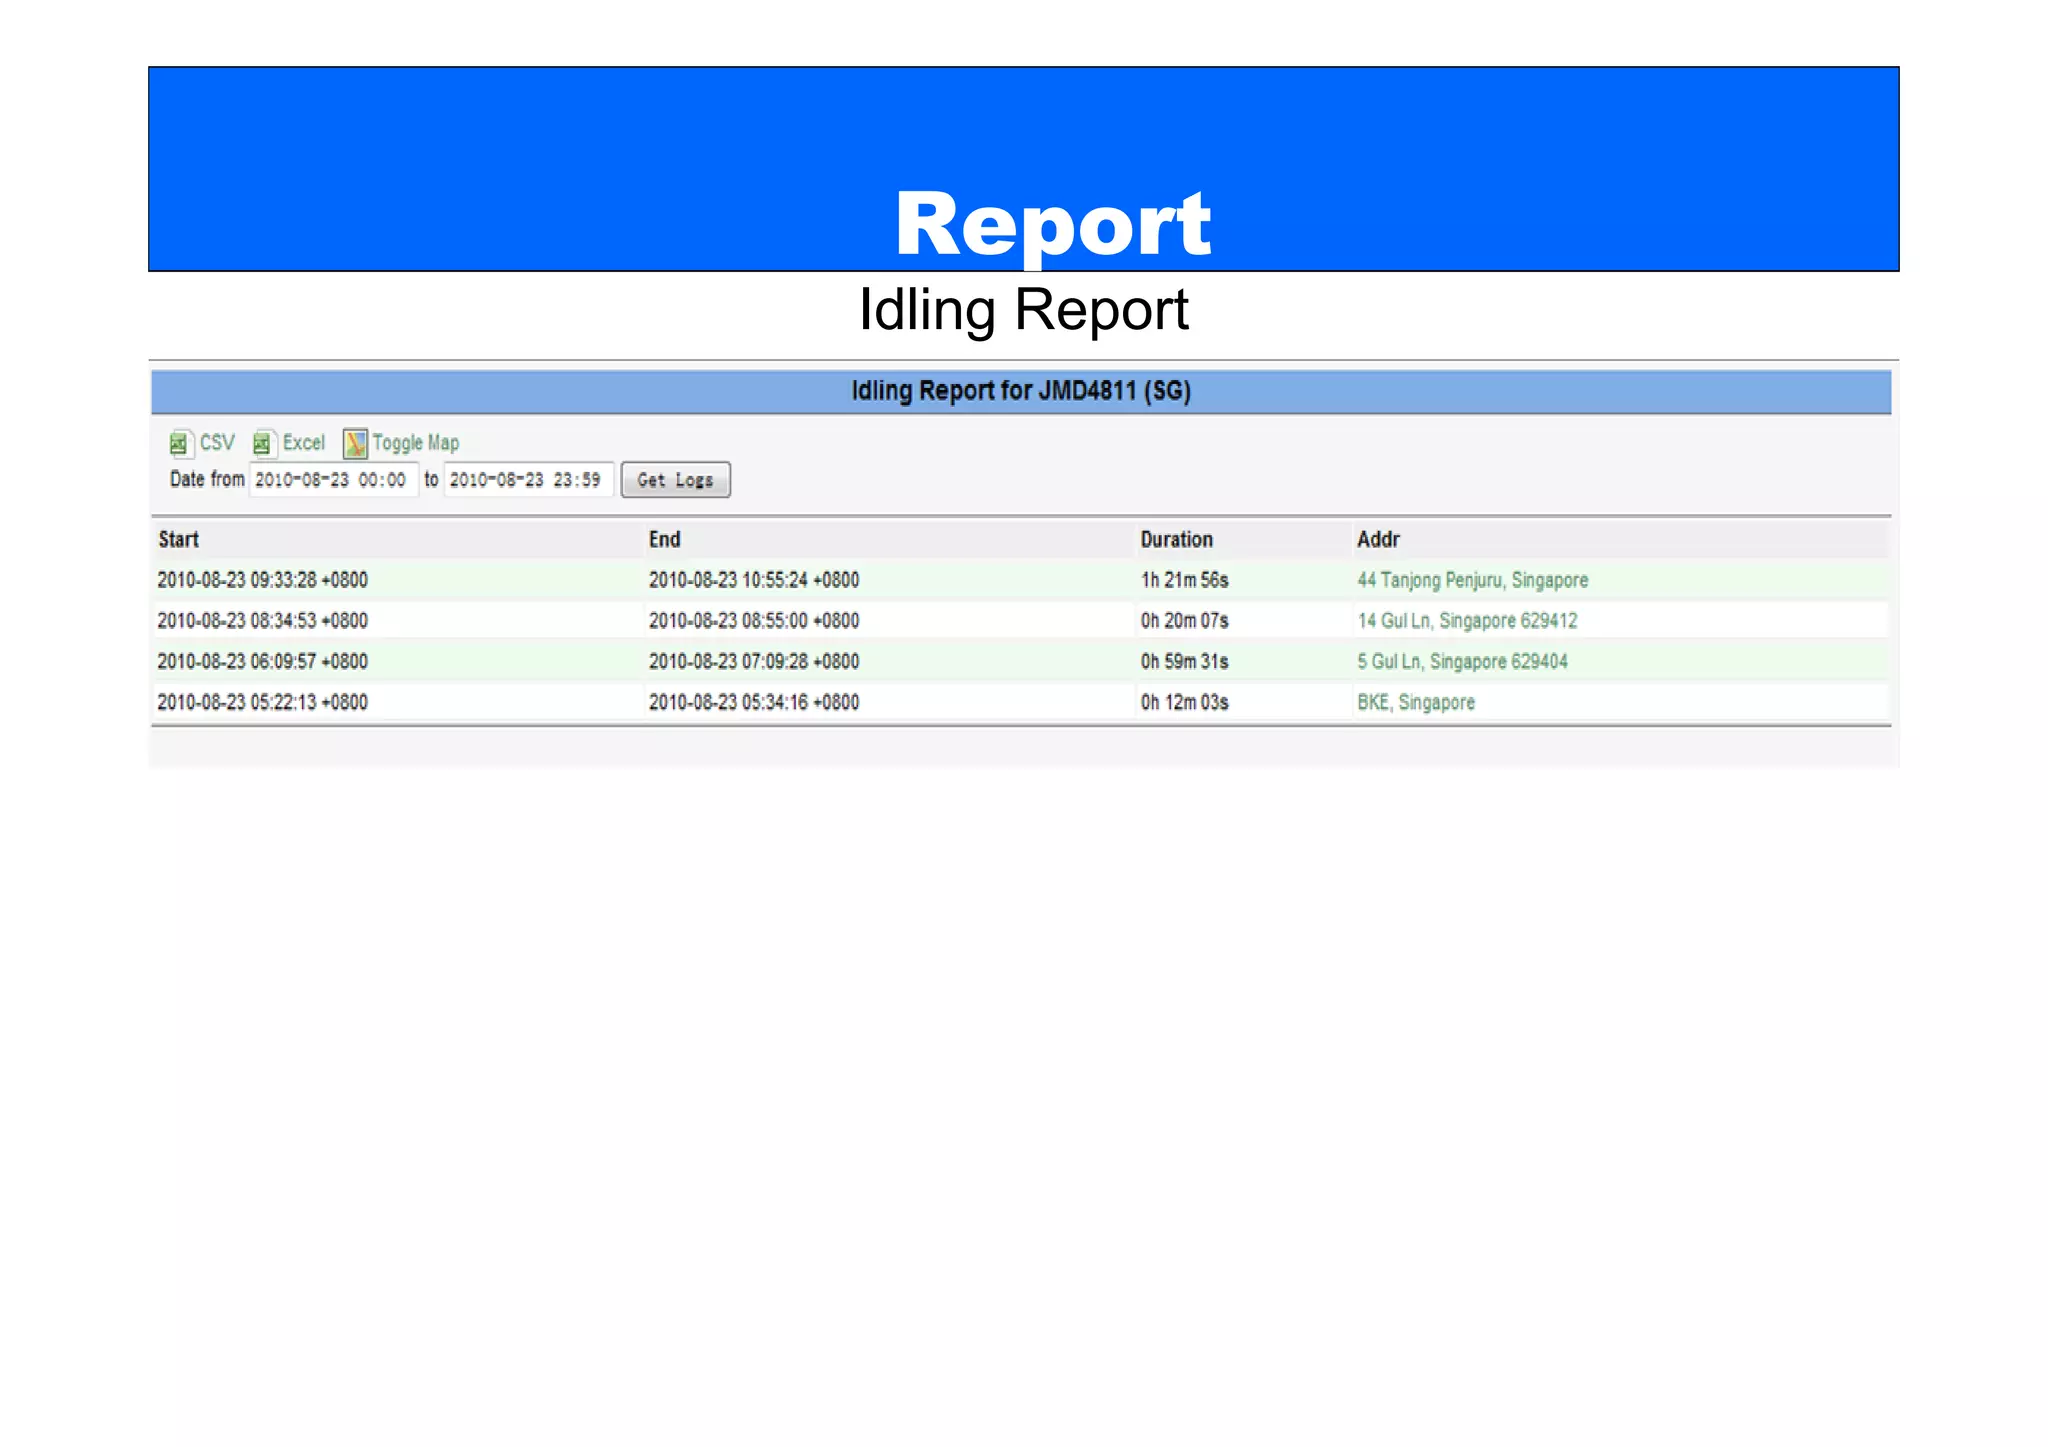Select start time 2010-08-23 05:22:13 +0800

(x=263, y=702)
